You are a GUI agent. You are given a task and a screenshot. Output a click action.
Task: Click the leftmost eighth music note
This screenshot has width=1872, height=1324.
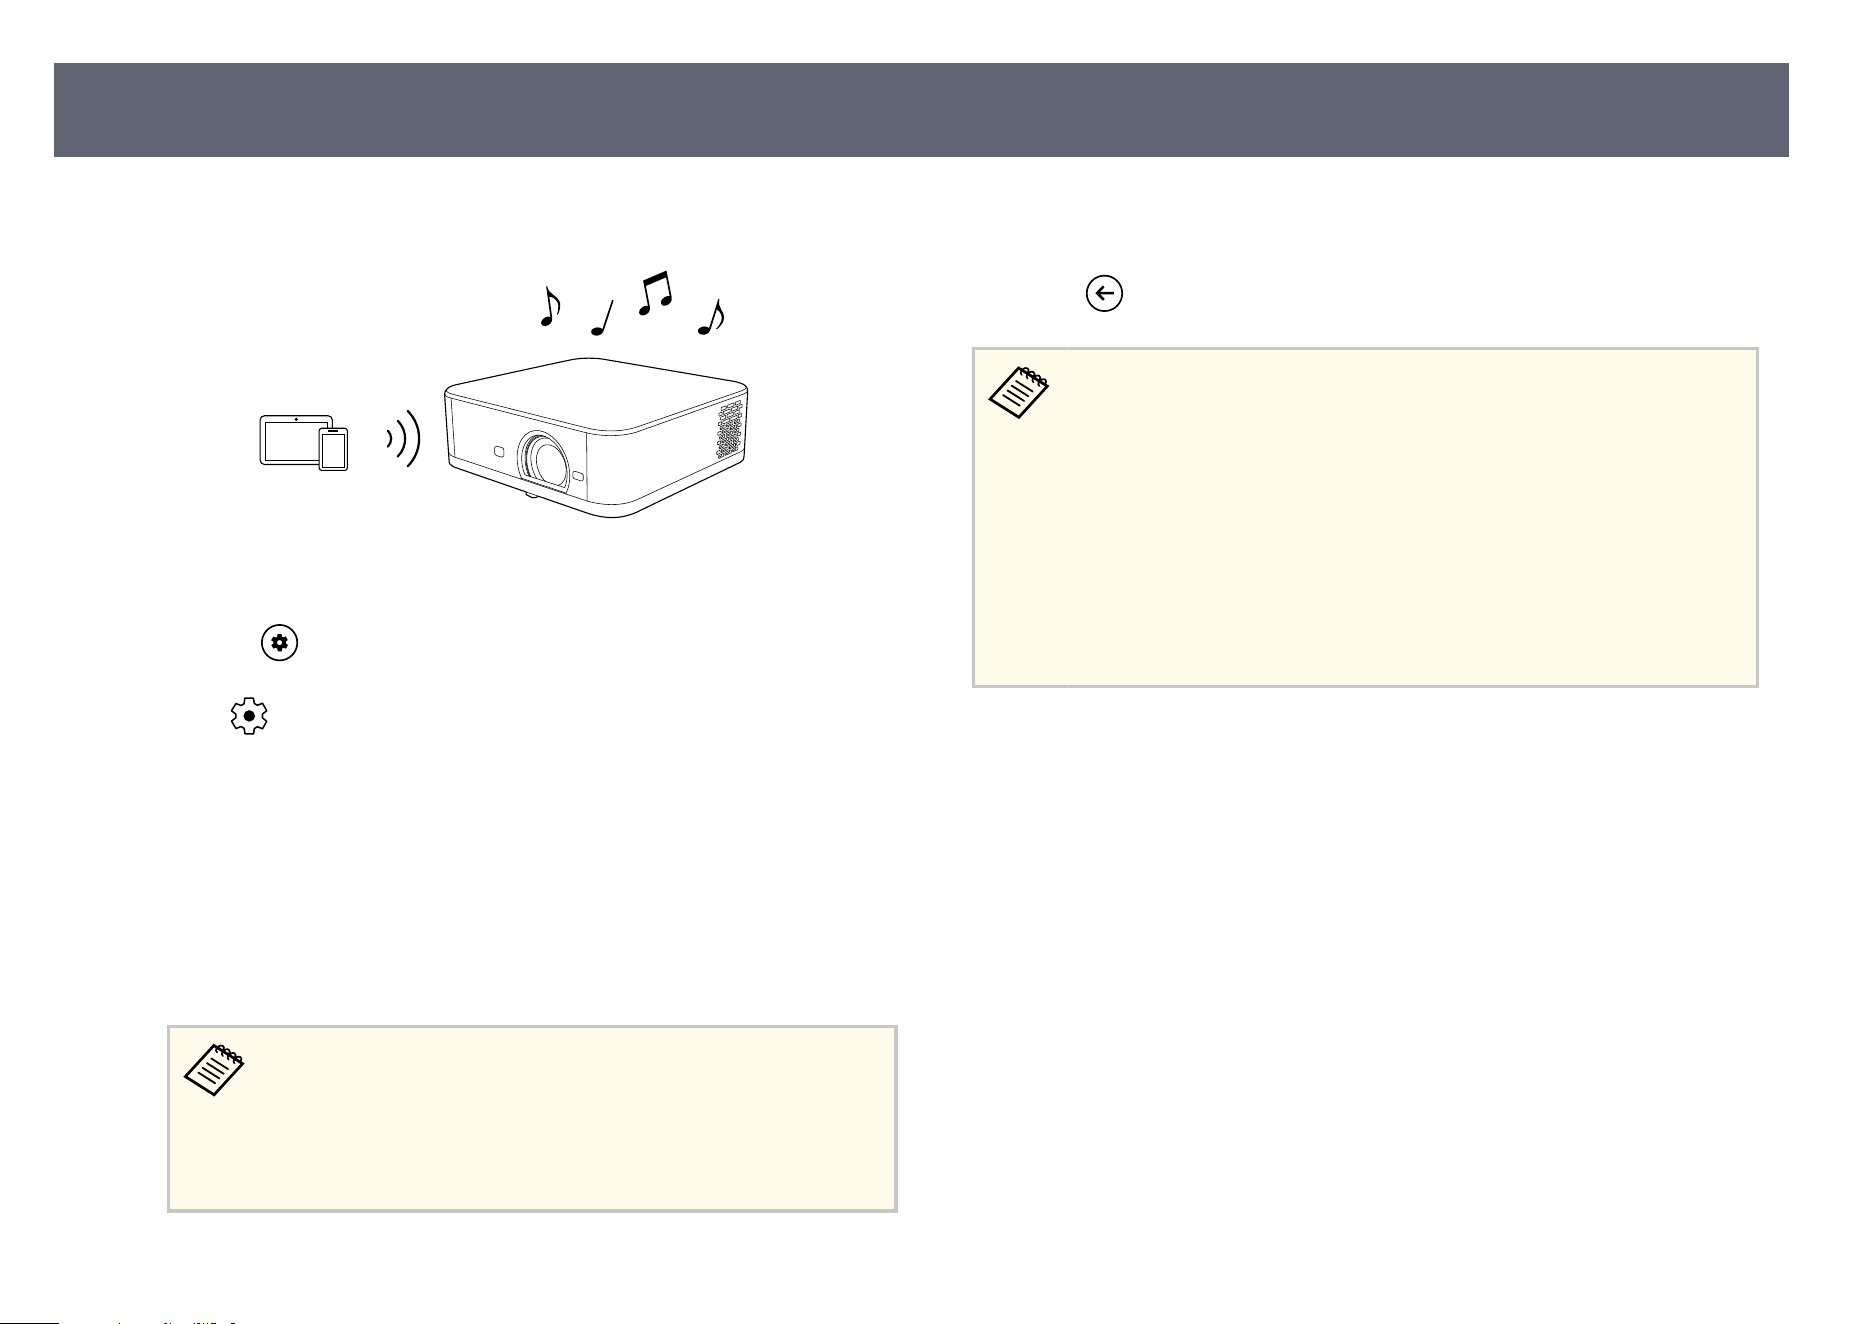click(x=548, y=307)
